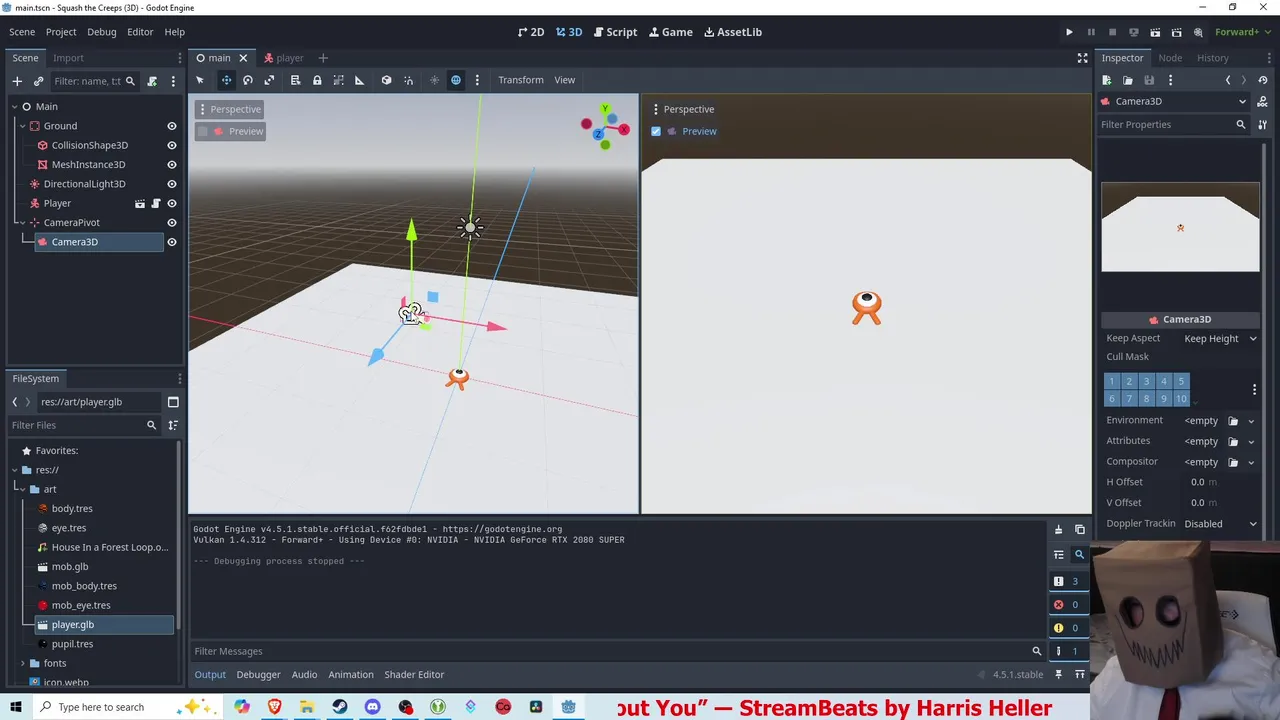This screenshot has width=1280, height=720.
Task: Open the object history list icon
Action: point(1262,80)
